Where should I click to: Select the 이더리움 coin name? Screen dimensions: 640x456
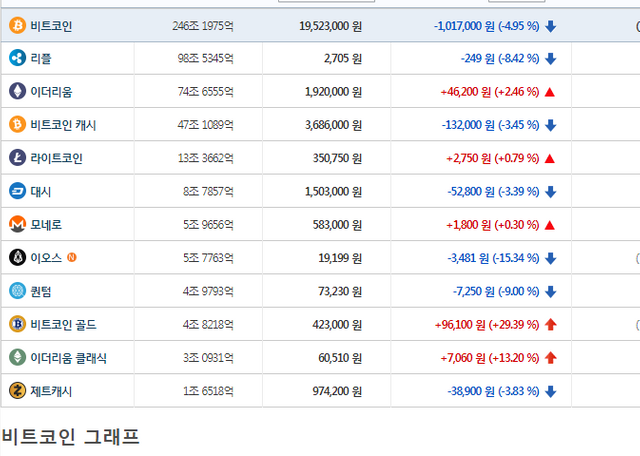[51, 92]
